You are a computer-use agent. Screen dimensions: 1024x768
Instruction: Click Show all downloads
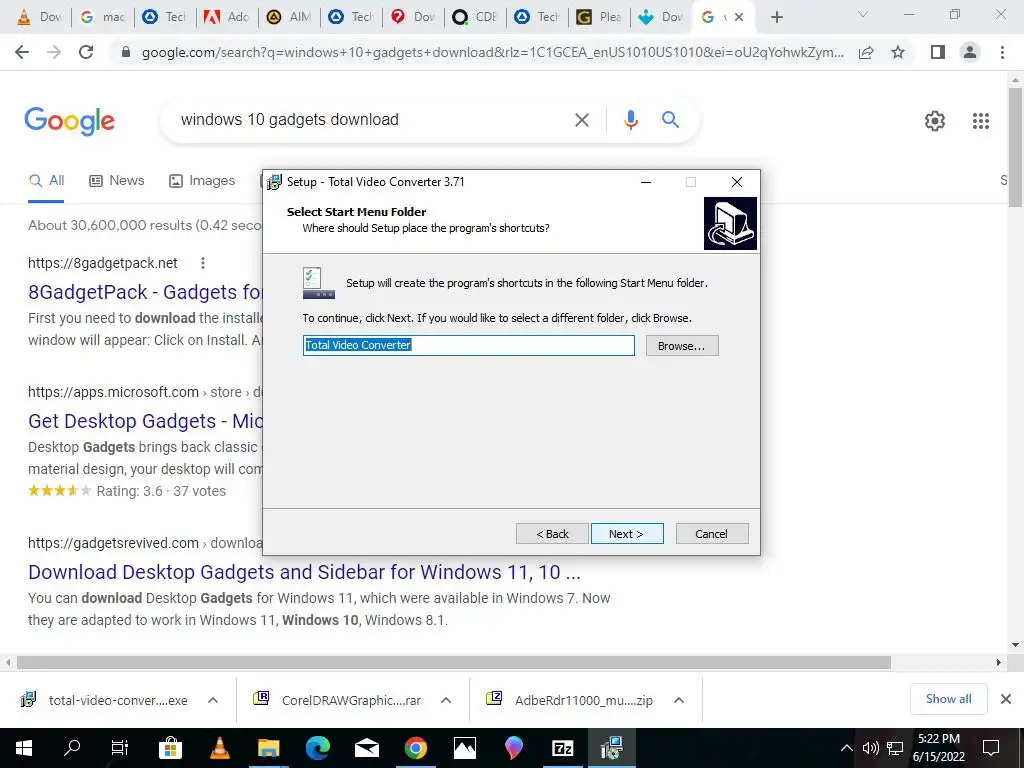click(948, 699)
